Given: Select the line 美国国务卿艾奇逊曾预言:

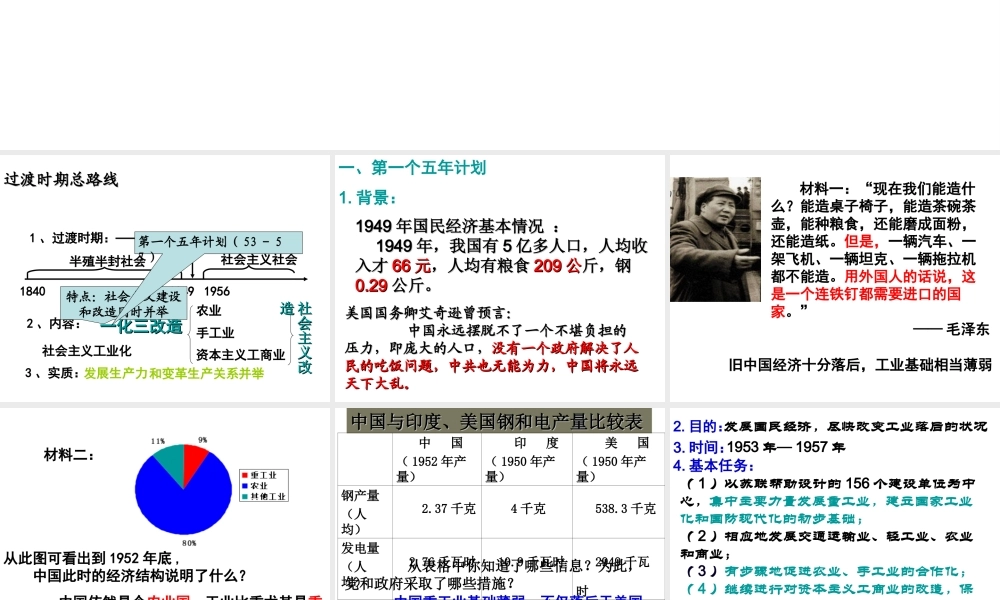Looking at the screenshot, I should point(429,312).
